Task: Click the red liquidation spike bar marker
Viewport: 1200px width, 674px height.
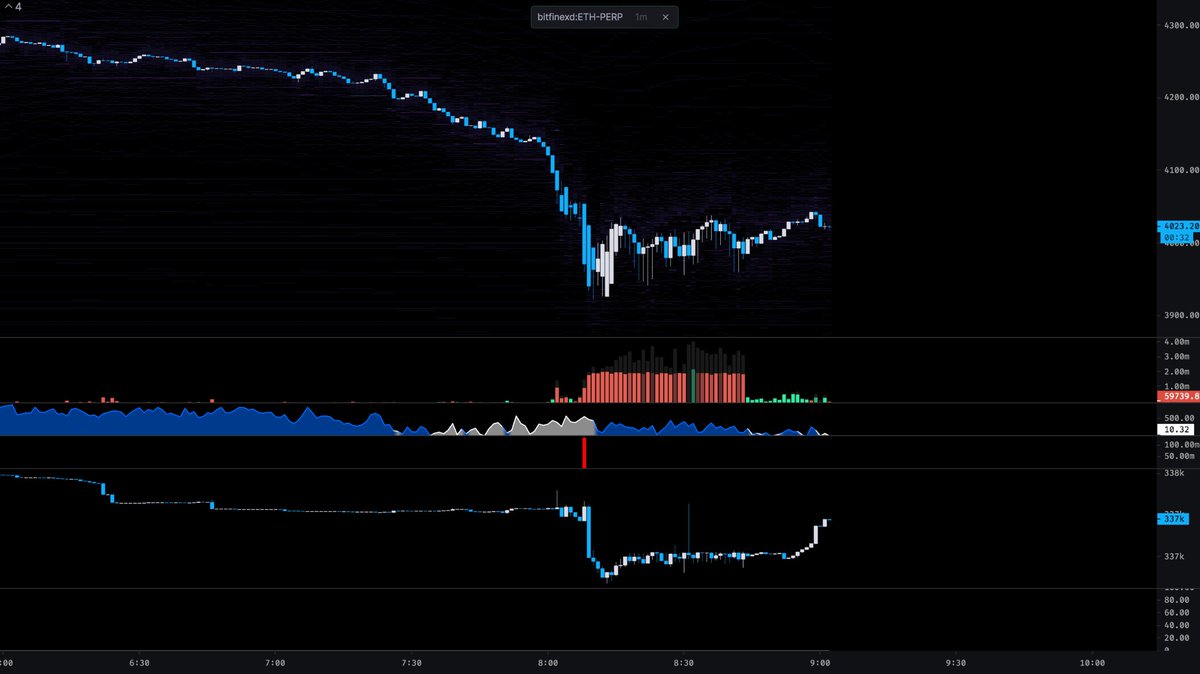Action: coord(584,453)
